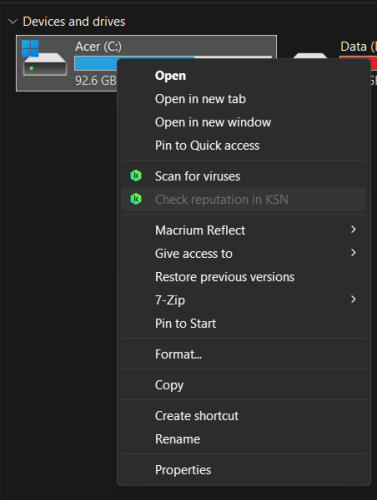The image size is (377, 500).
Task: Choose Restore previous versions
Action: [244, 277]
